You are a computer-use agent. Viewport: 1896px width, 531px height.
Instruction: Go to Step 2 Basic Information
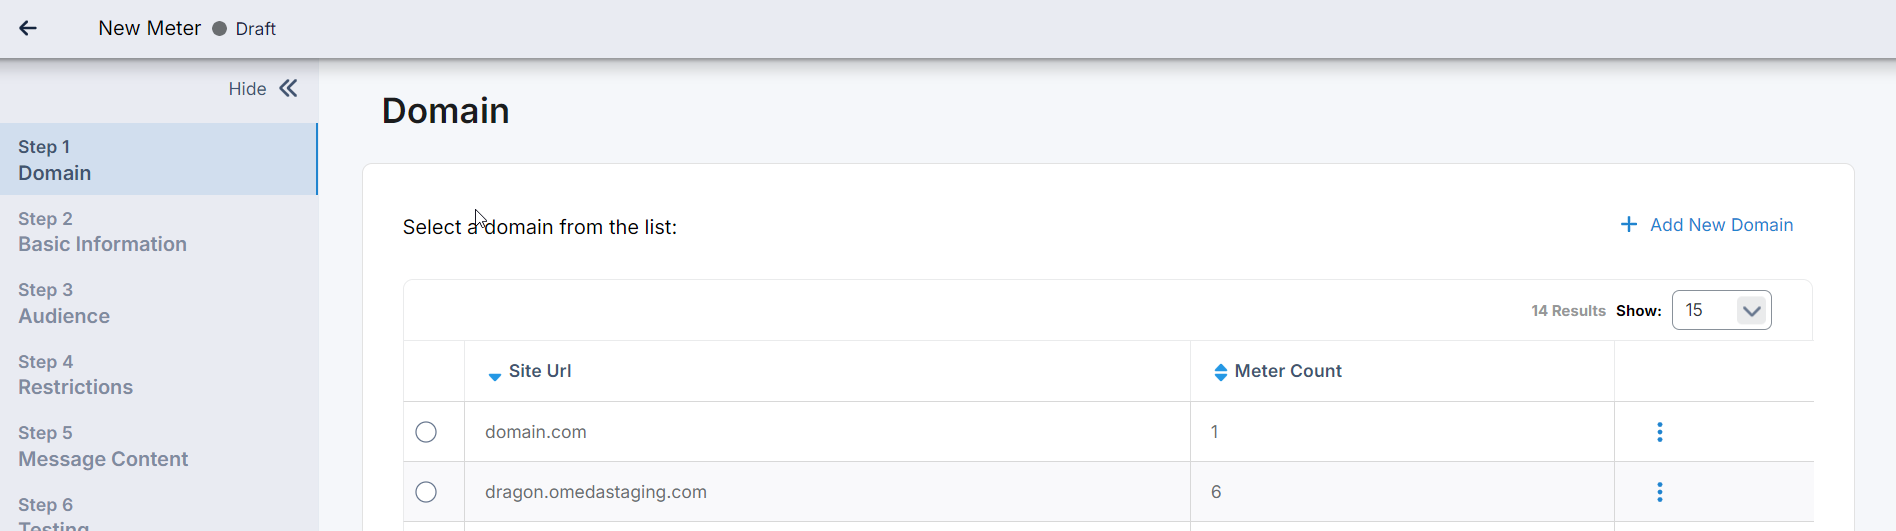pos(102,232)
